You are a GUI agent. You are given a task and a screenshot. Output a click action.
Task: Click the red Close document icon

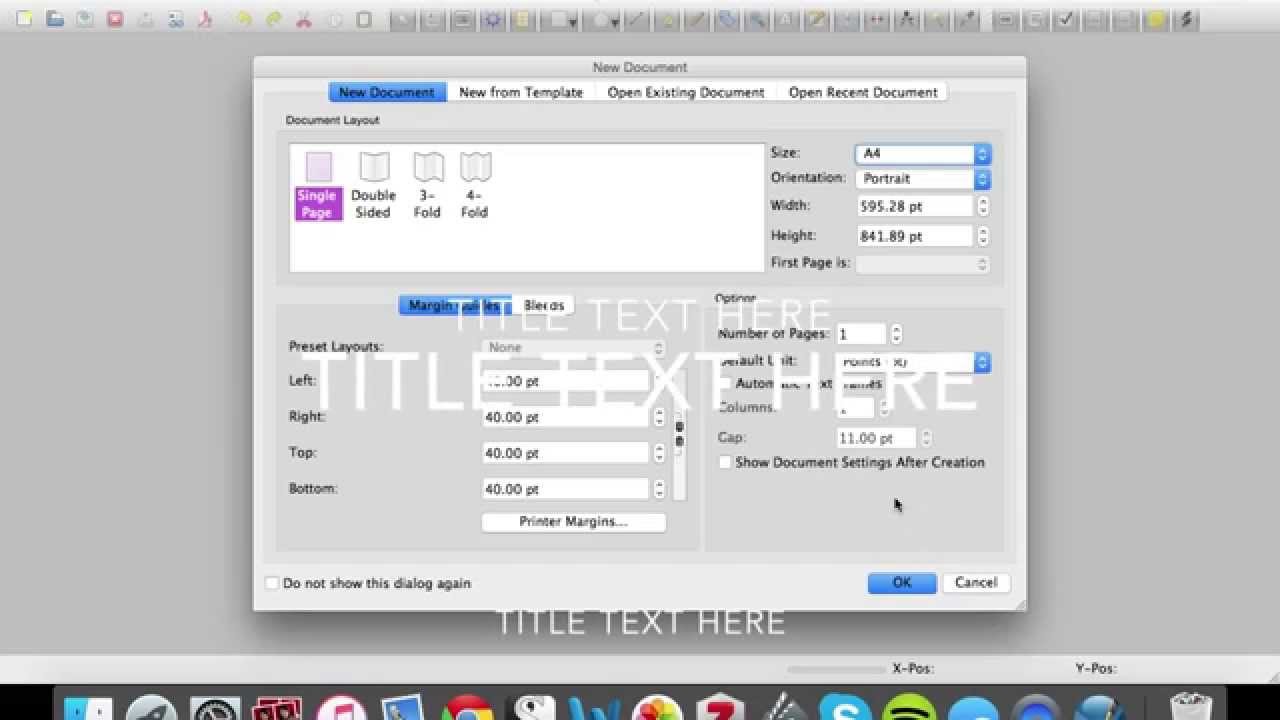(115, 19)
